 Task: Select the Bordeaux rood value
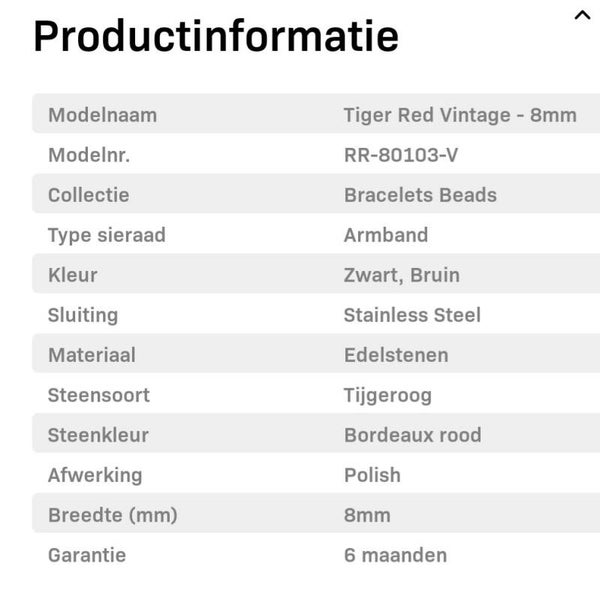(412, 435)
